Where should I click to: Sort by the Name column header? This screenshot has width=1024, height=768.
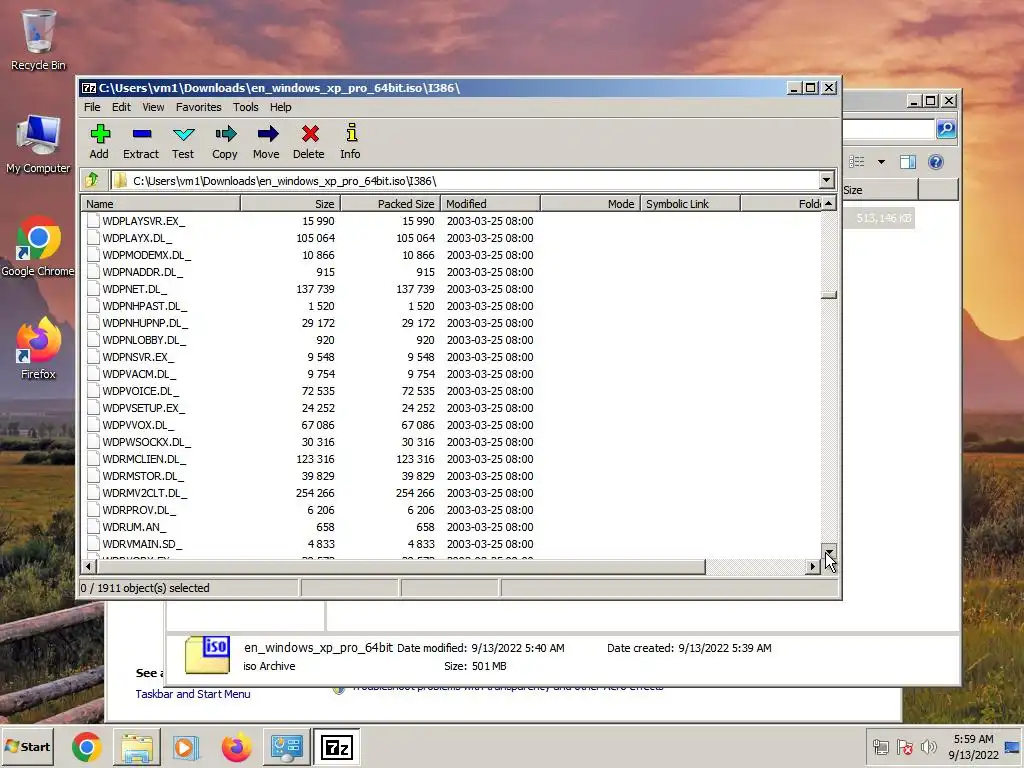tap(161, 204)
